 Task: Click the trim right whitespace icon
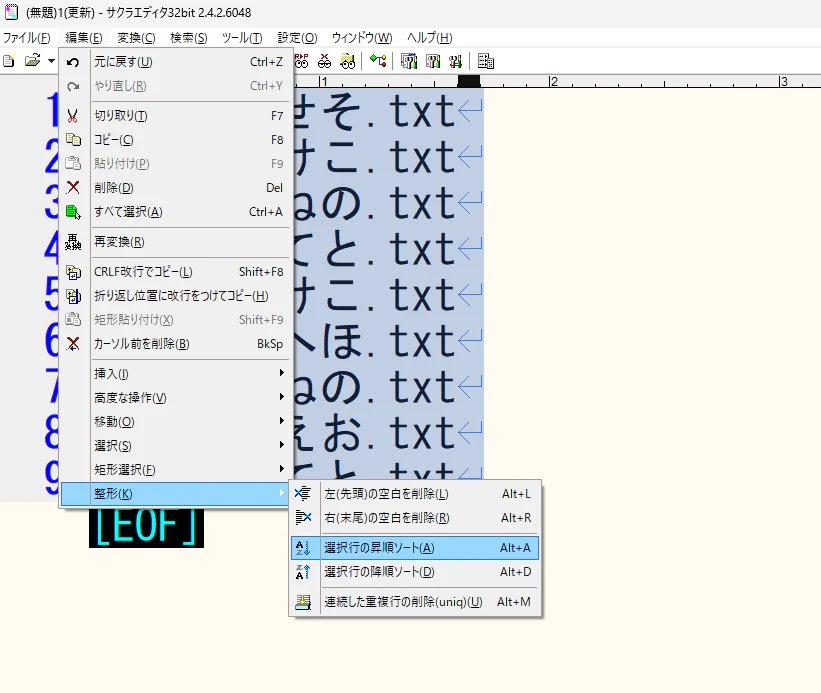(303, 518)
